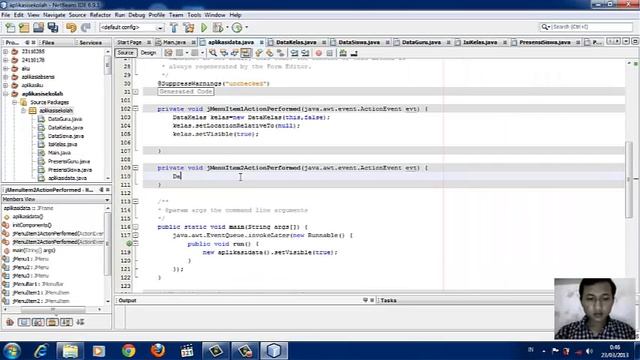
Task: Click the Shift Line Right editor icon
Action: coord(305,53)
